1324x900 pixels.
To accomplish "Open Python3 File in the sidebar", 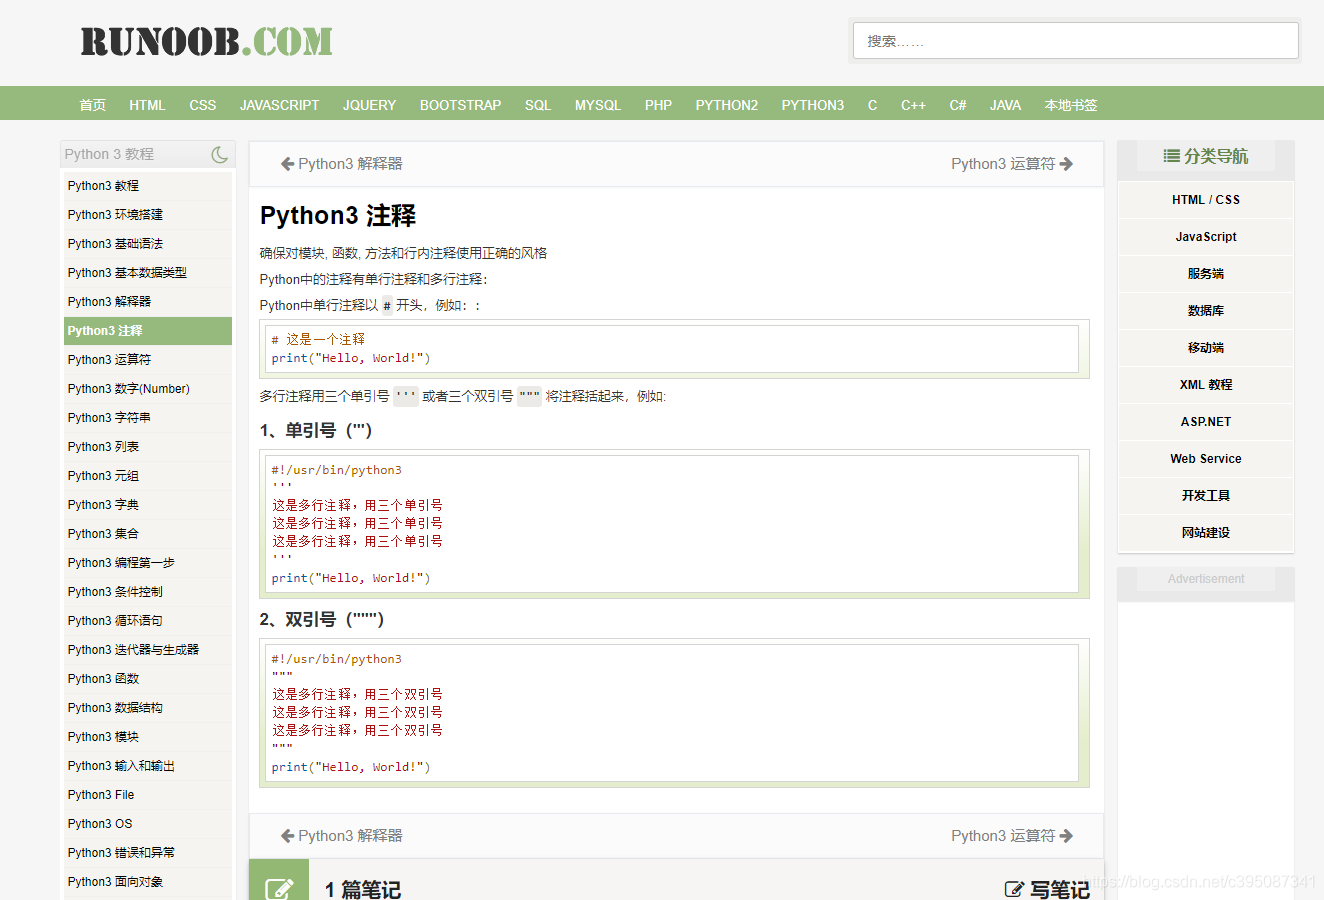I will (148, 795).
